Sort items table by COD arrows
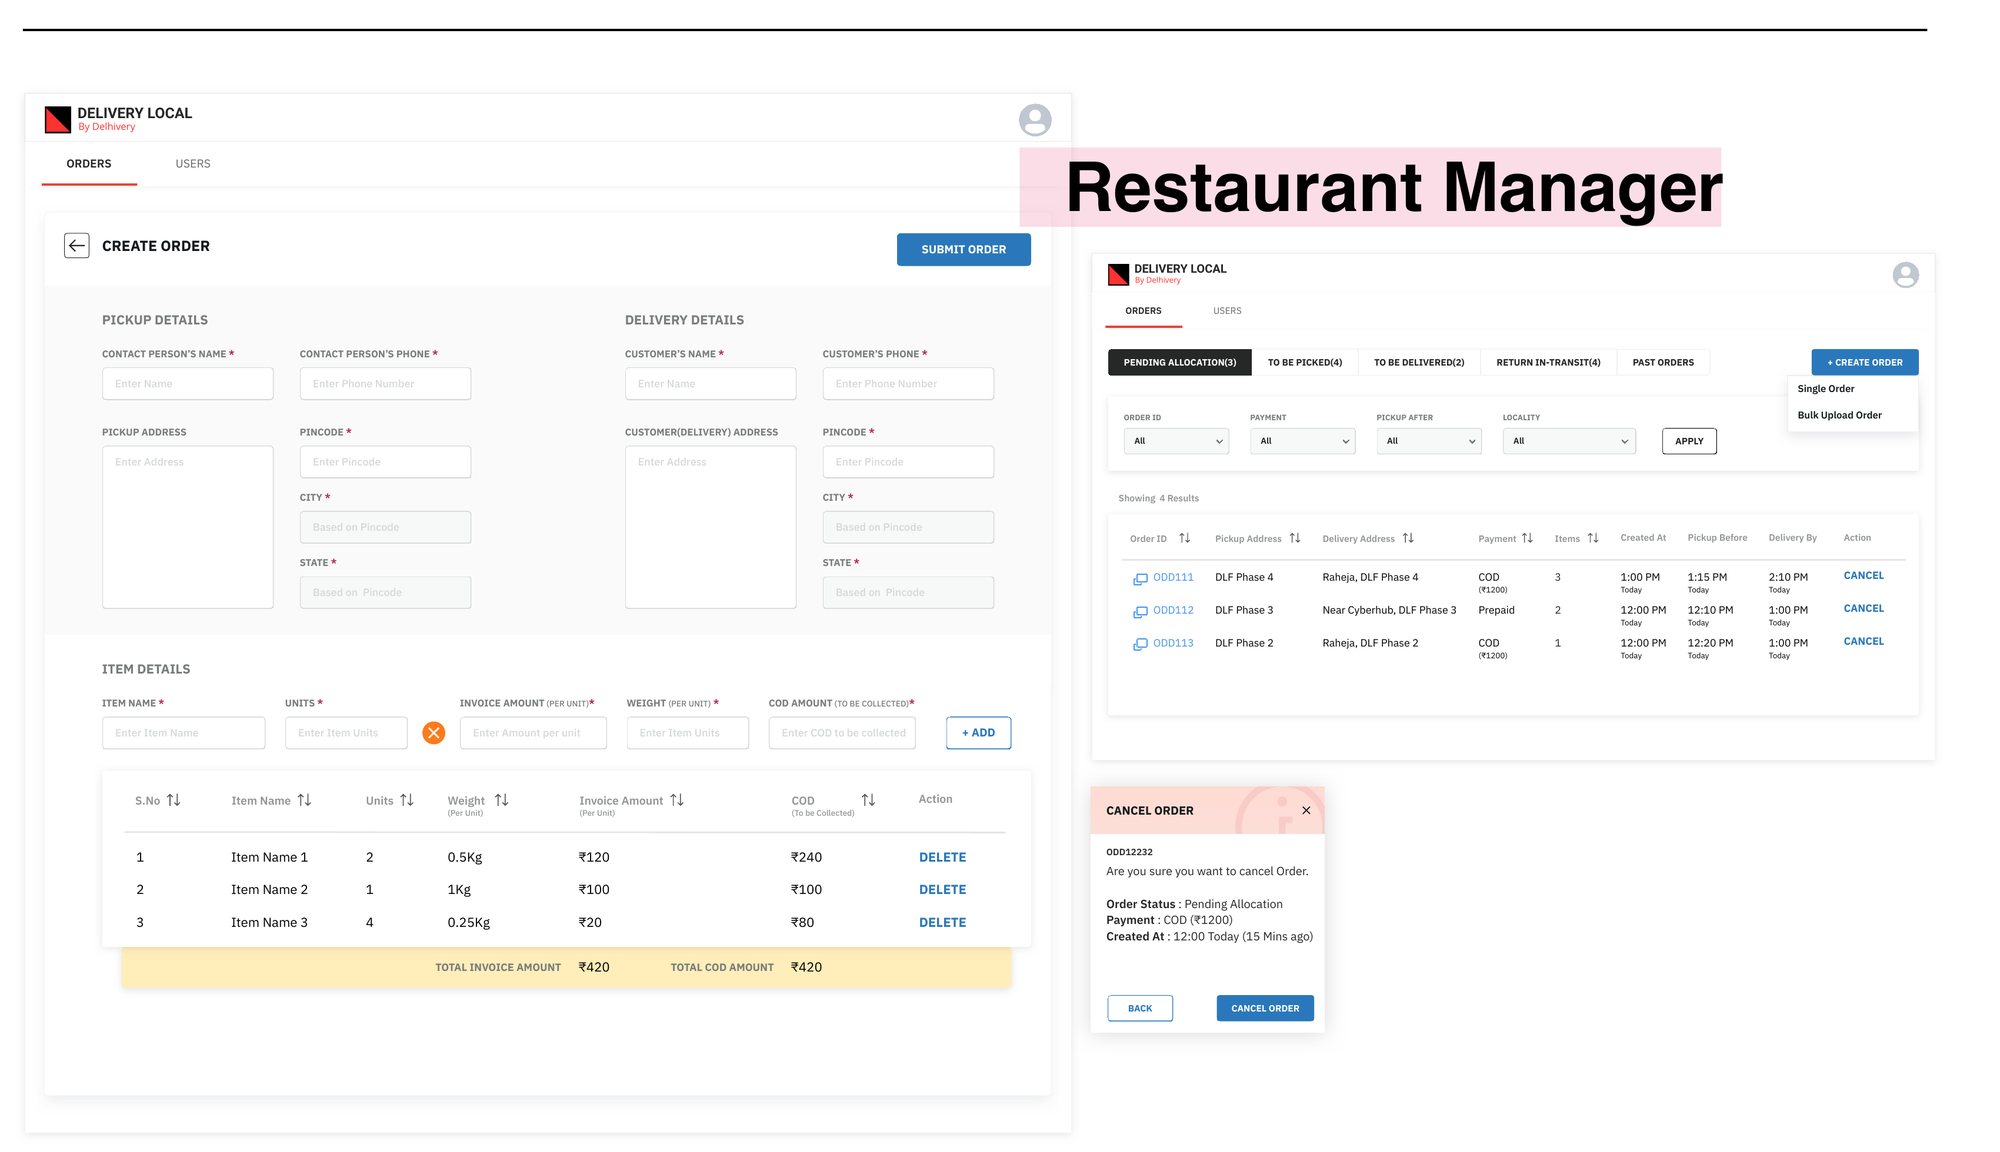The width and height of the screenshot is (2000, 1152). (x=868, y=800)
